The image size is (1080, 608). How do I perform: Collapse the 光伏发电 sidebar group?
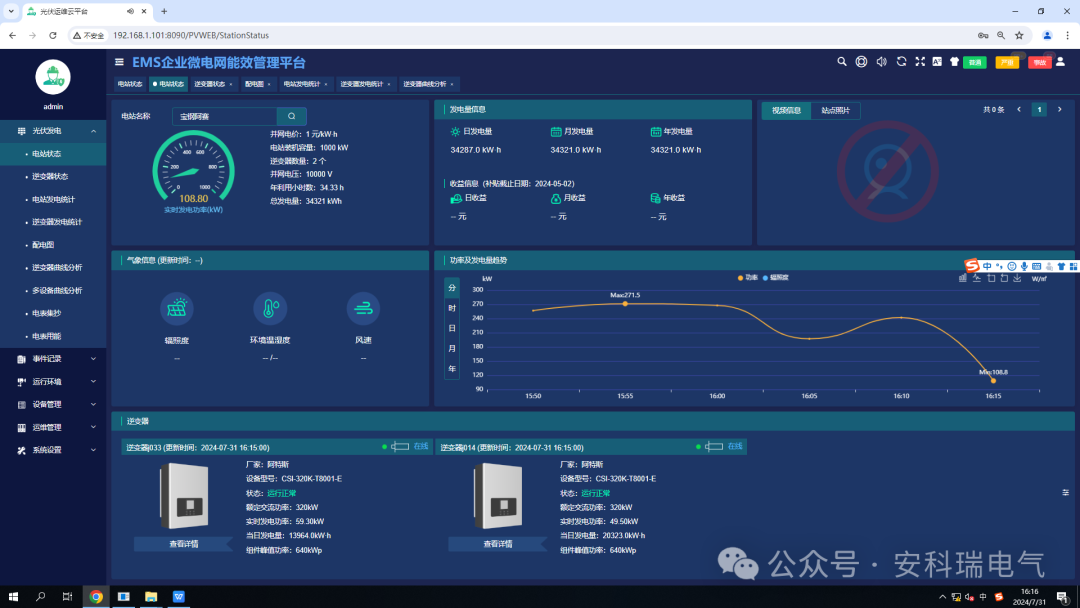[x=53, y=131]
